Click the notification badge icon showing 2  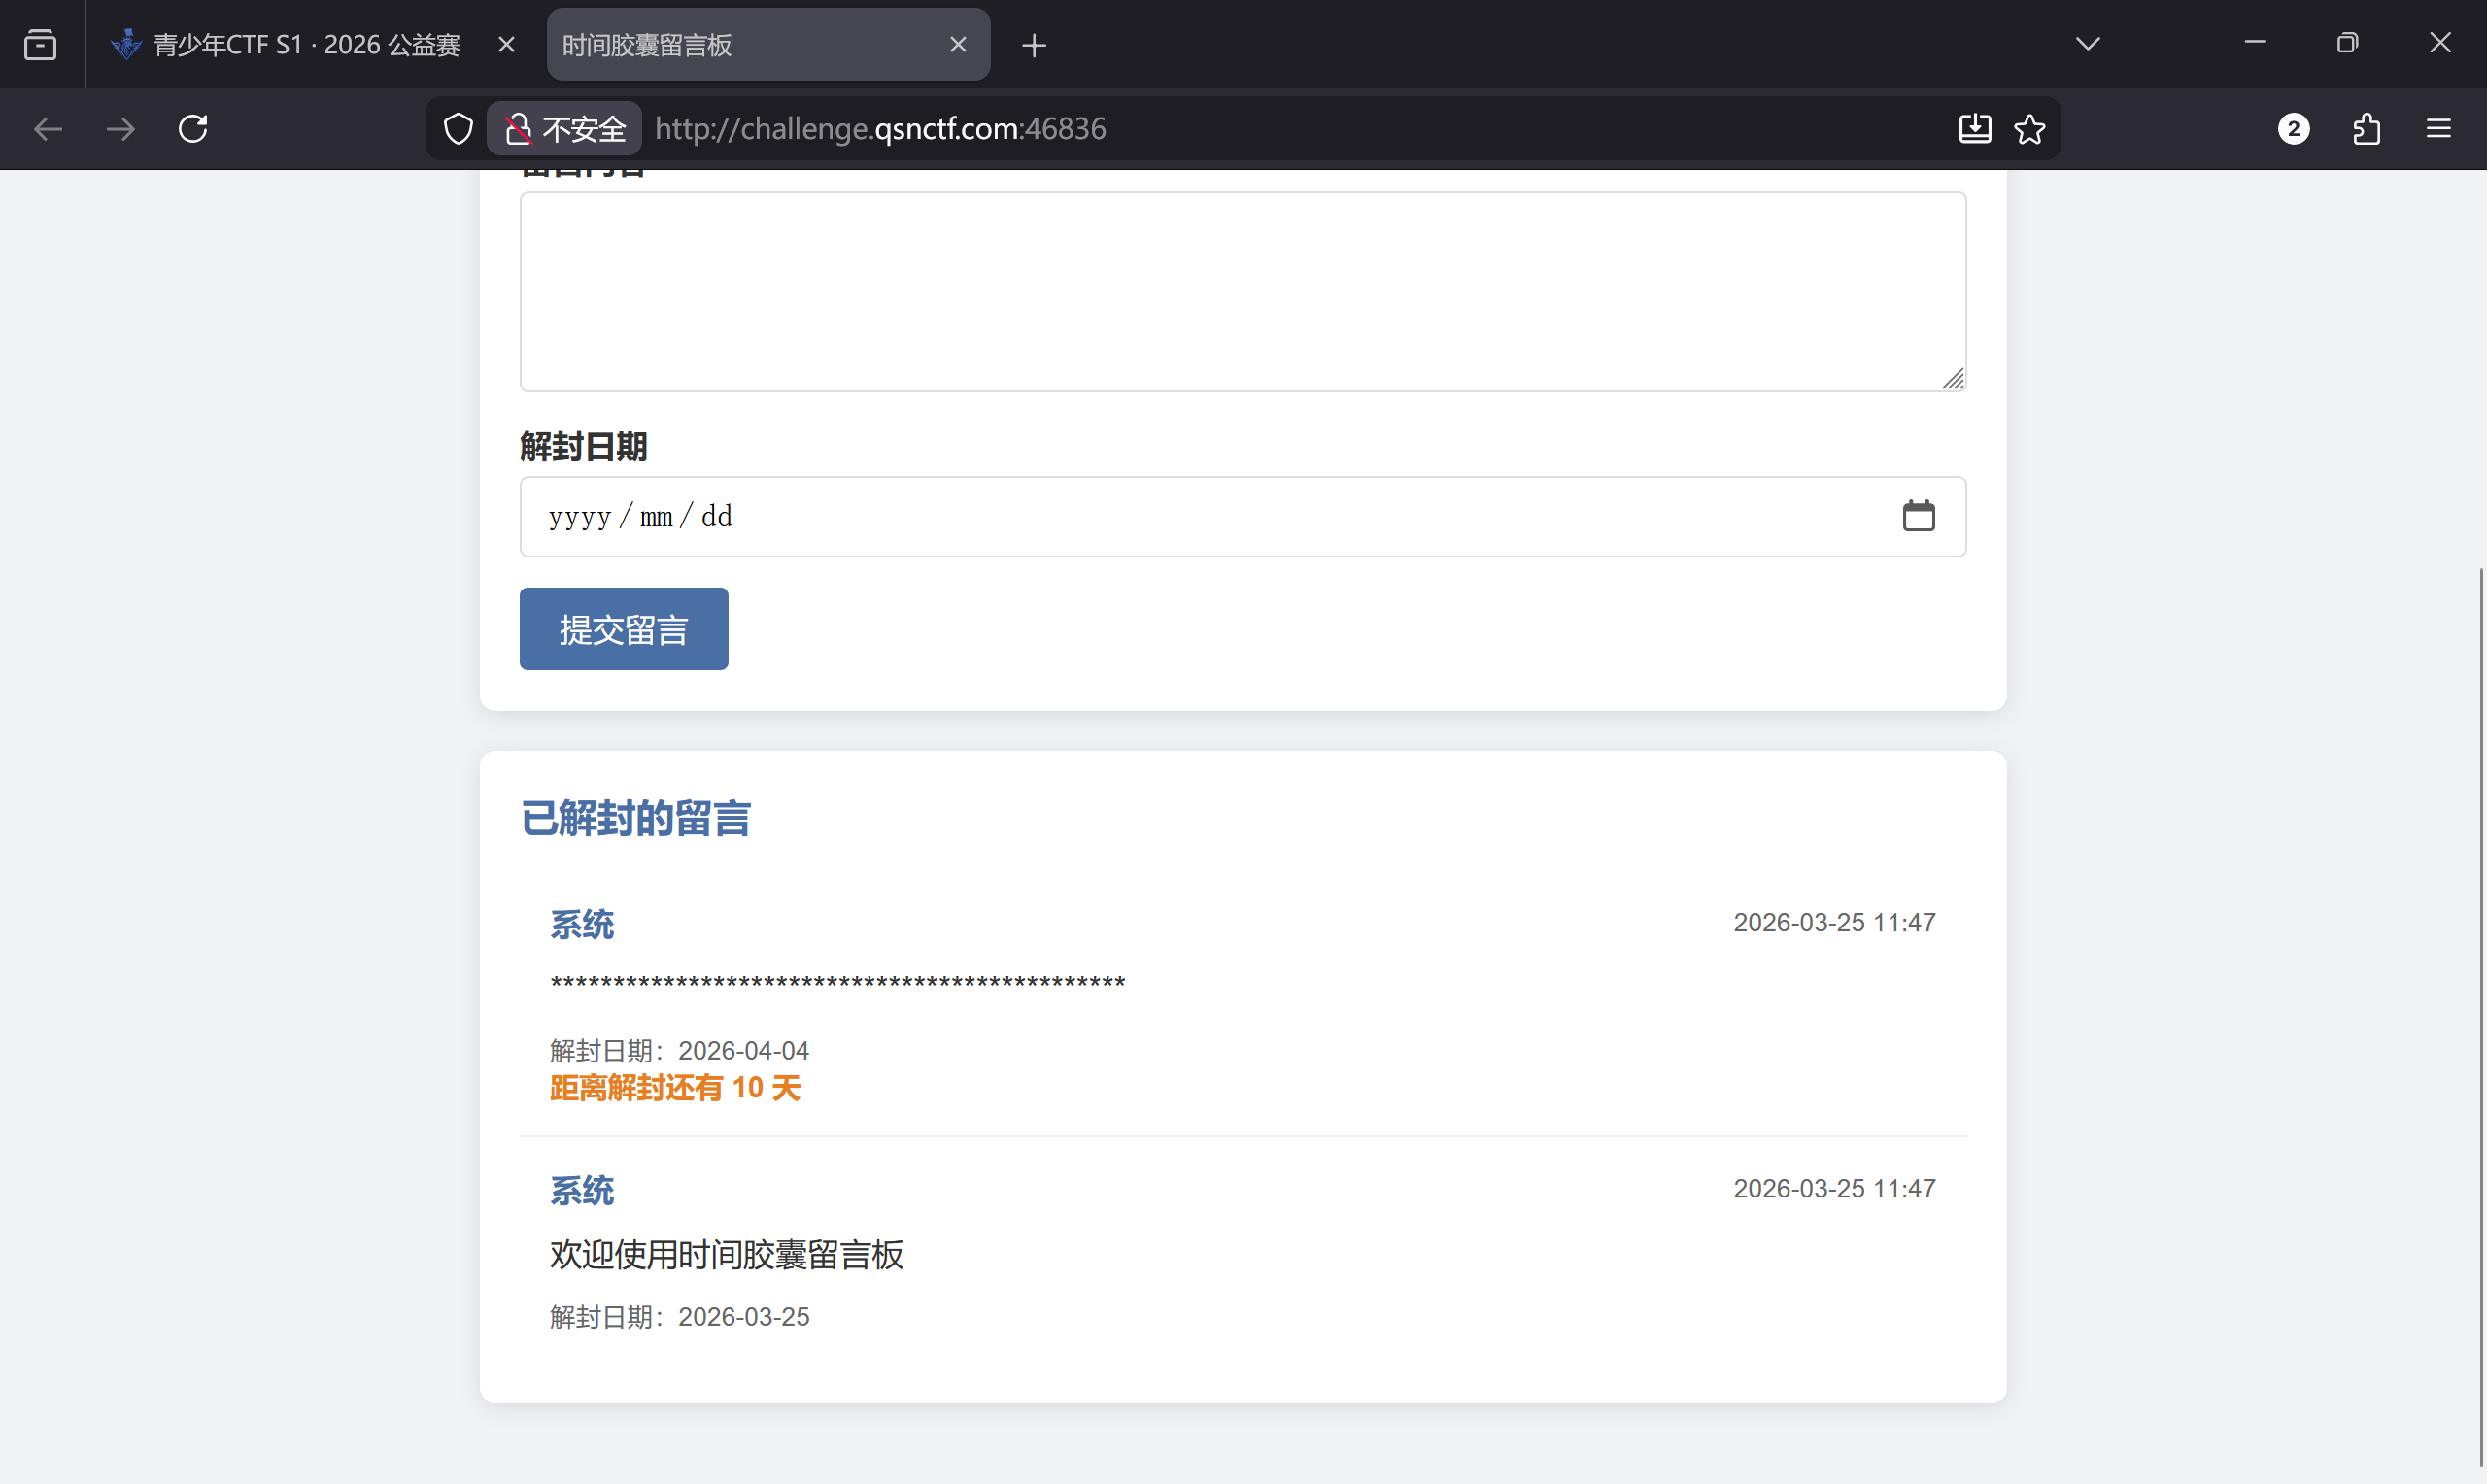pos(2293,129)
